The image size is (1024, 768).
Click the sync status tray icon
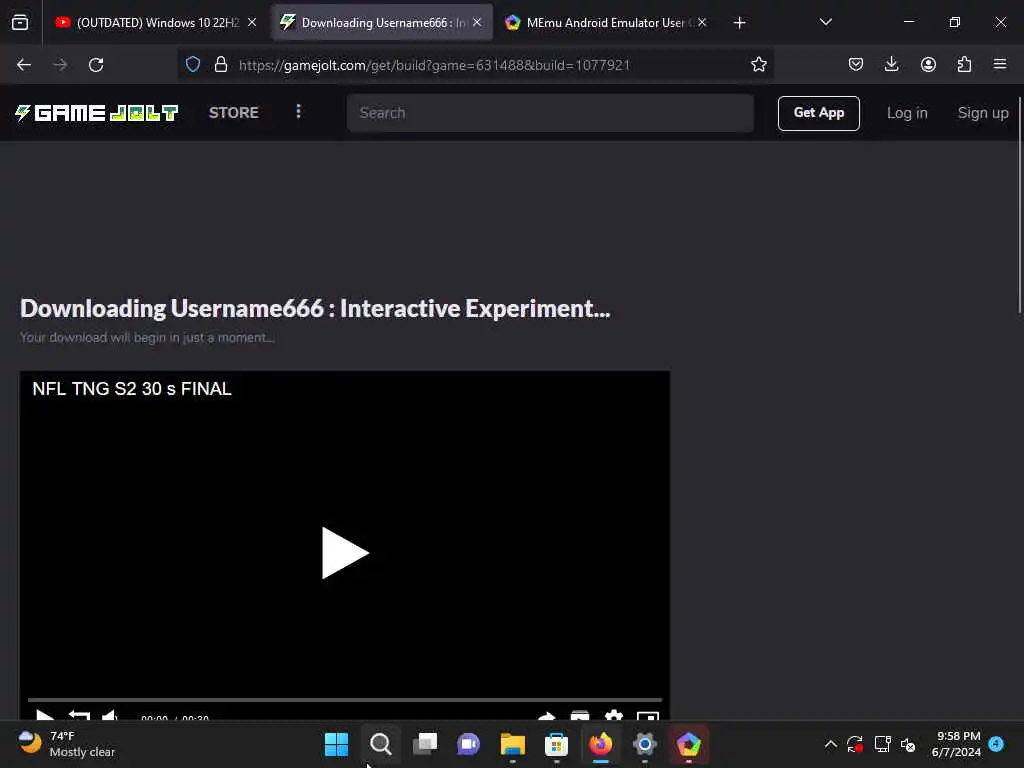pos(855,744)
